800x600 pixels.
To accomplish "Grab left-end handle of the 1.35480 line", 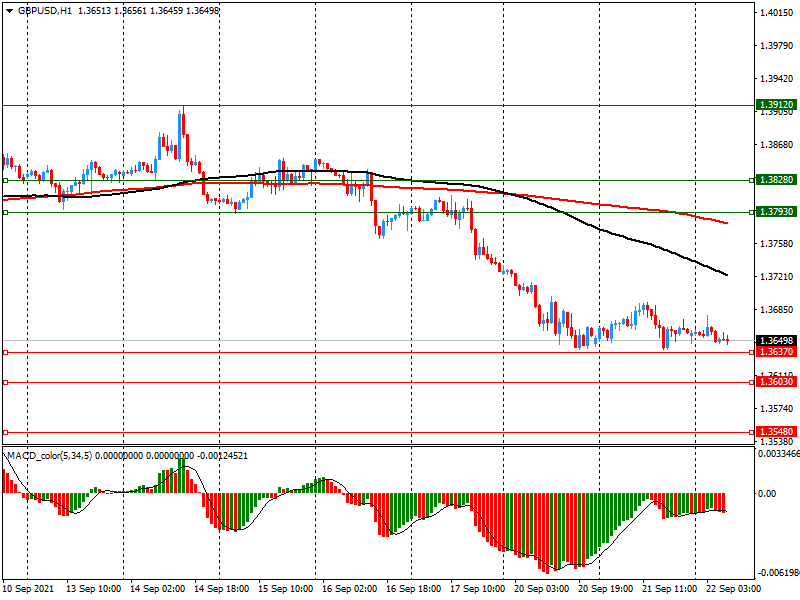I will pos(6,433).
